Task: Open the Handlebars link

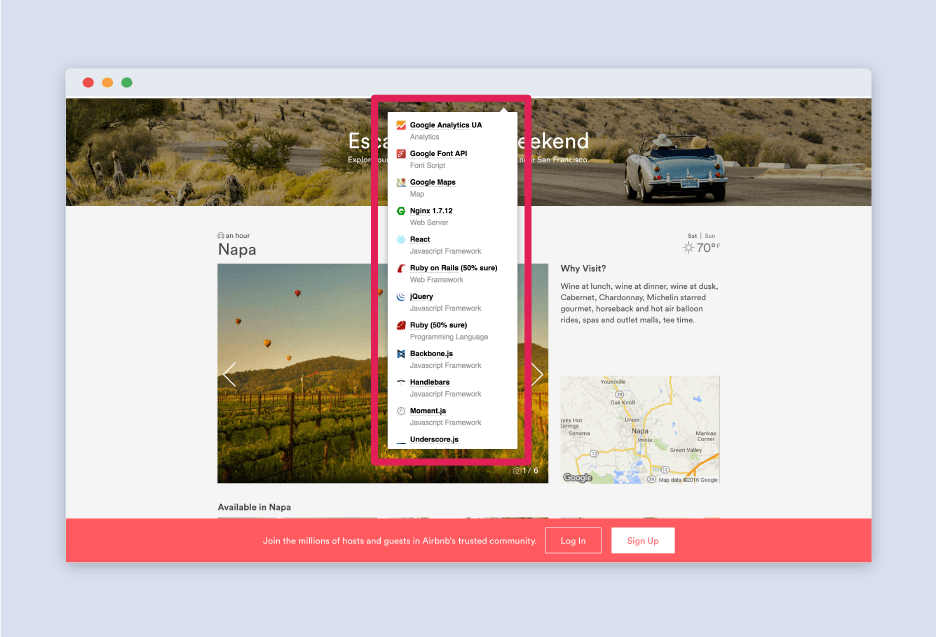Action: click(x=429, y=382)
